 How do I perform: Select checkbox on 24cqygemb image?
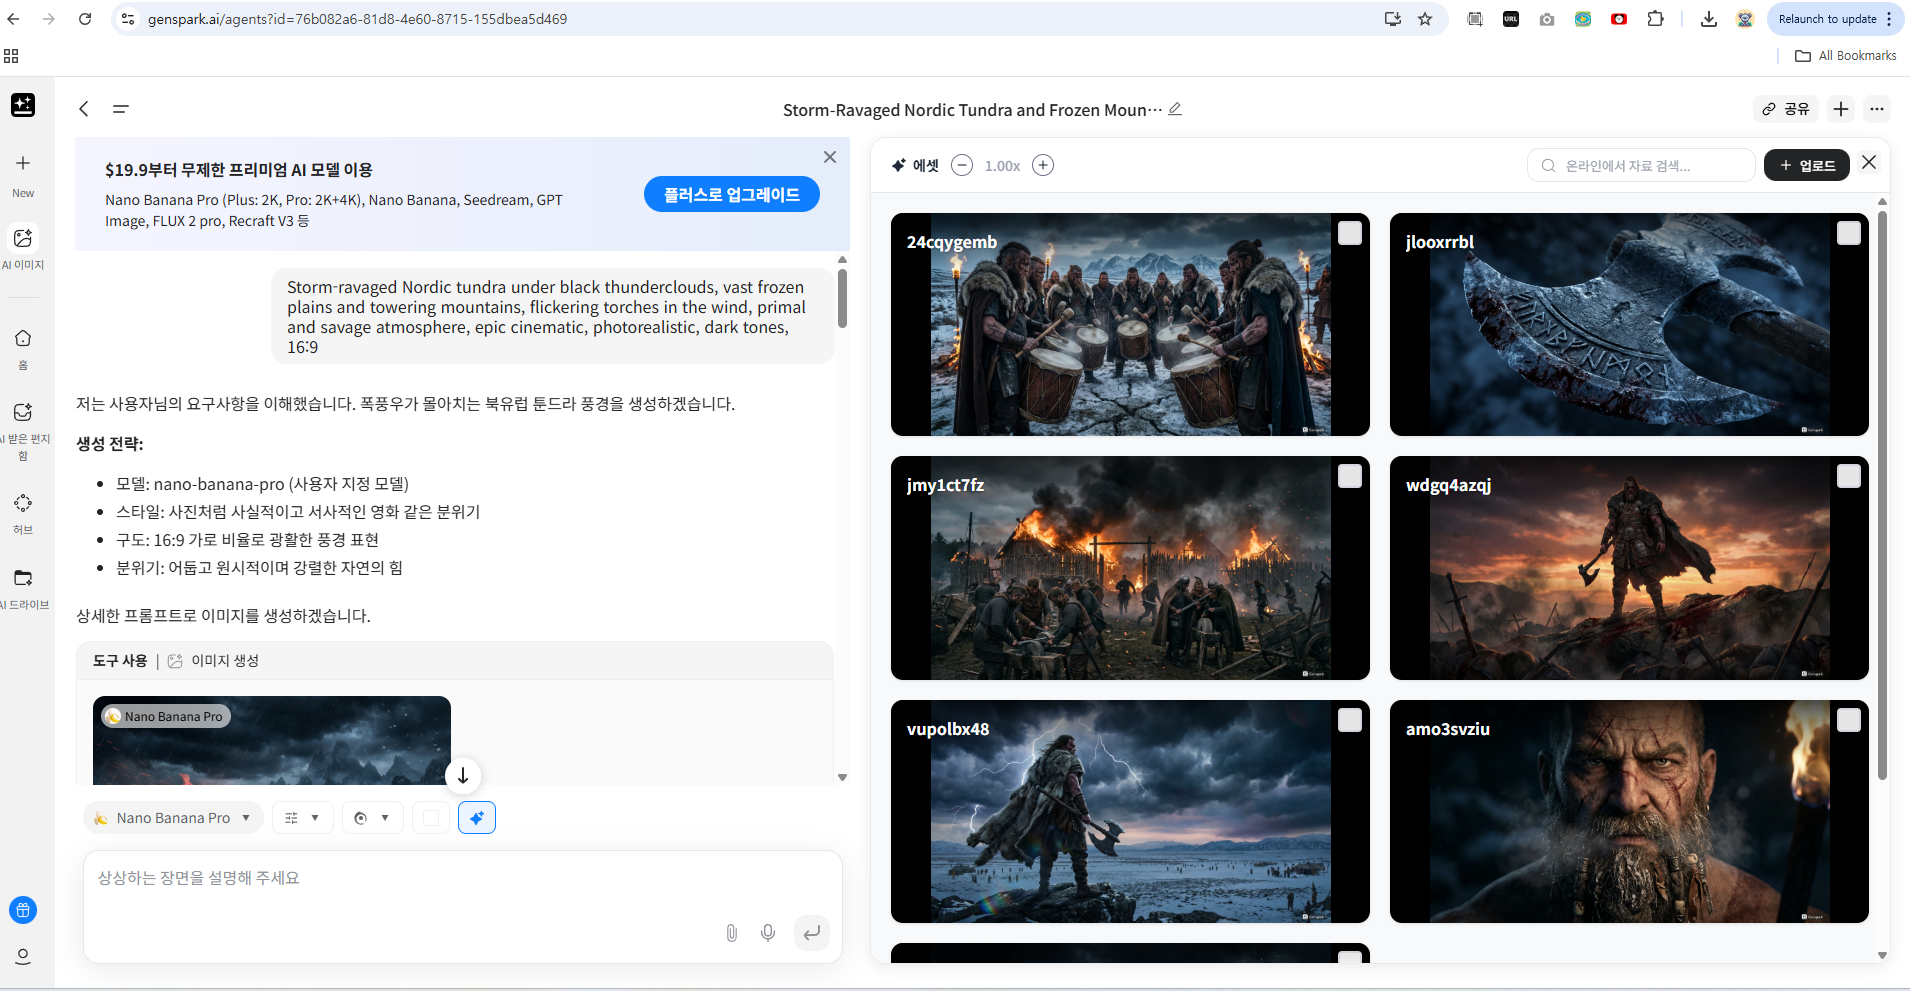[x=1350, y=233]
